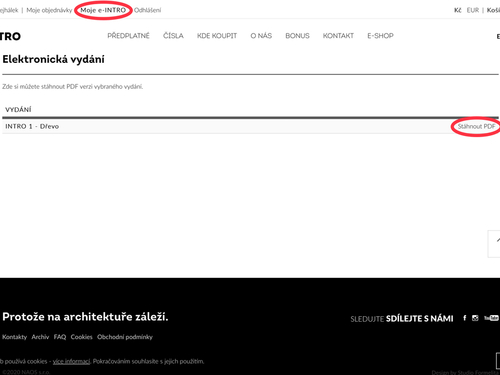
Task: Open the BONUS menu item
Action: click(x=297, y=36)
